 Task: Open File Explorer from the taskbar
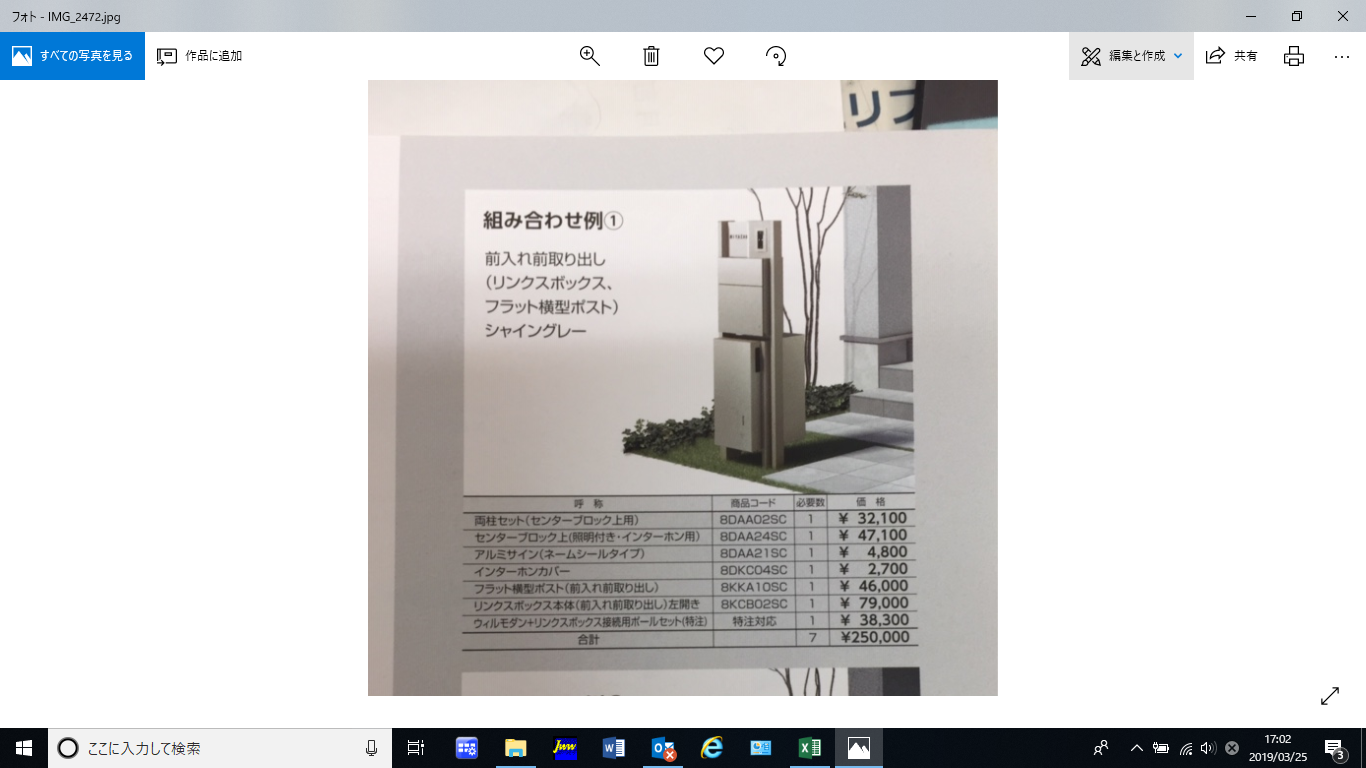(x=515, y=747)
